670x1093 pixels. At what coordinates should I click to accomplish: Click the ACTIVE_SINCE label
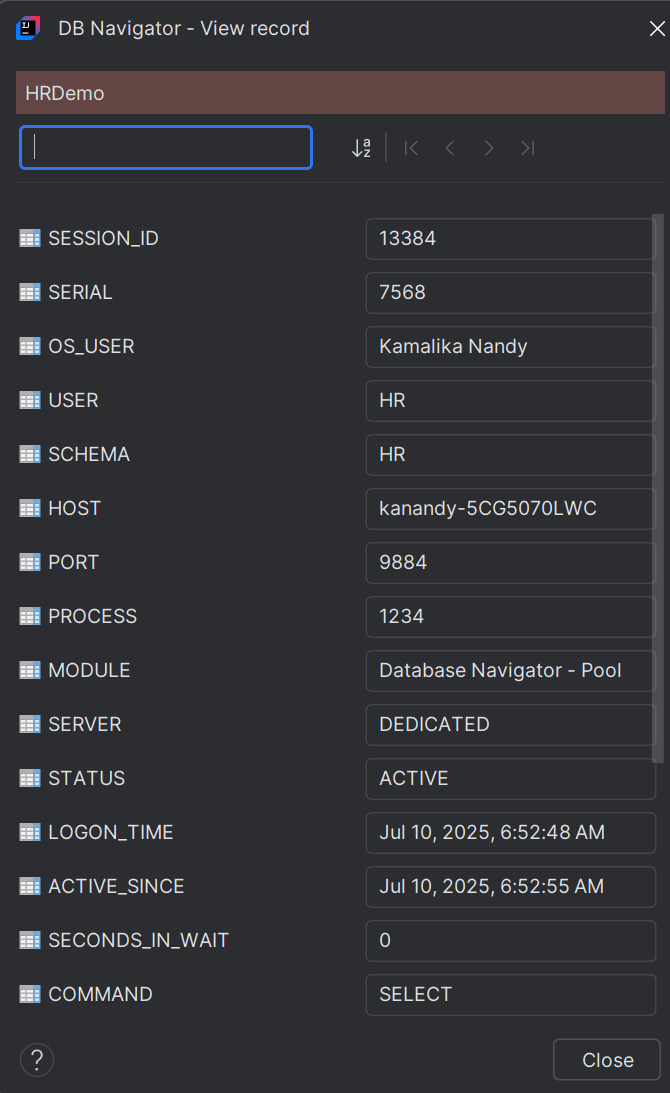pos(116,886)
